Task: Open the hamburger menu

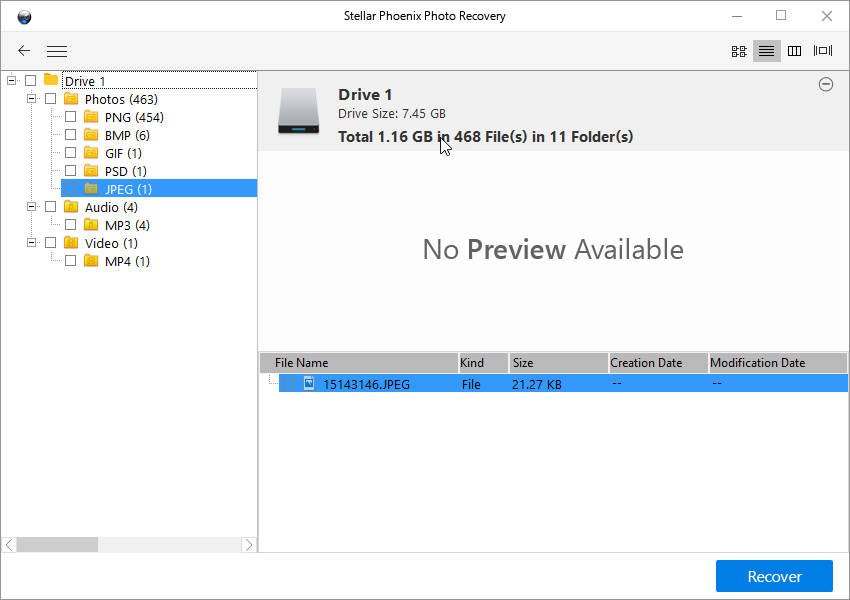Action: [x=57, y=51]
